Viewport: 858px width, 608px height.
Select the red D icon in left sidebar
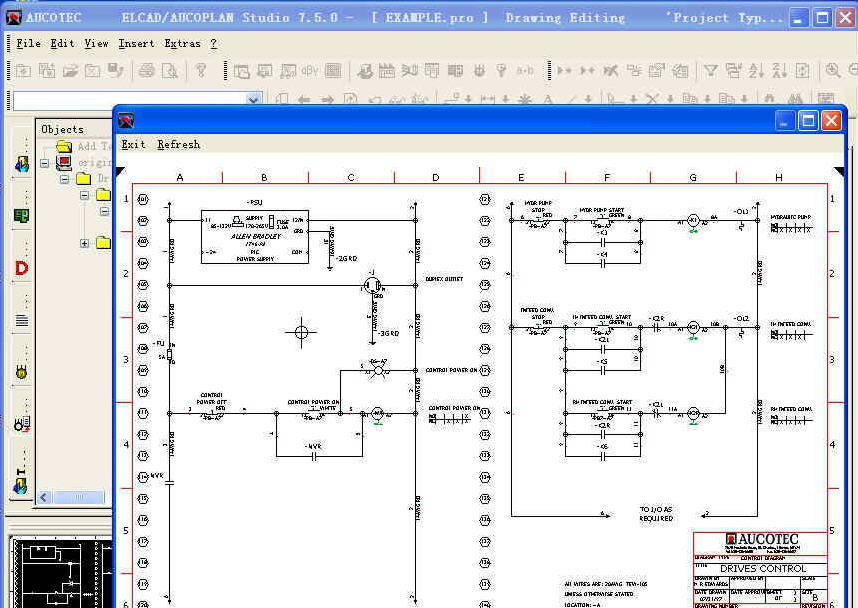(20, 269)
